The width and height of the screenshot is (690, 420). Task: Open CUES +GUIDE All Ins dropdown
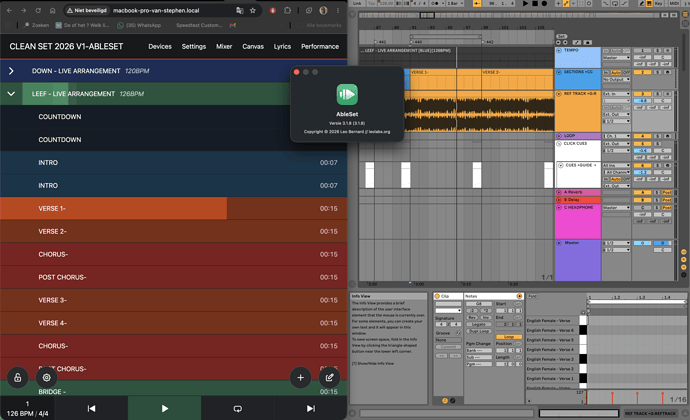click(616, 165)
